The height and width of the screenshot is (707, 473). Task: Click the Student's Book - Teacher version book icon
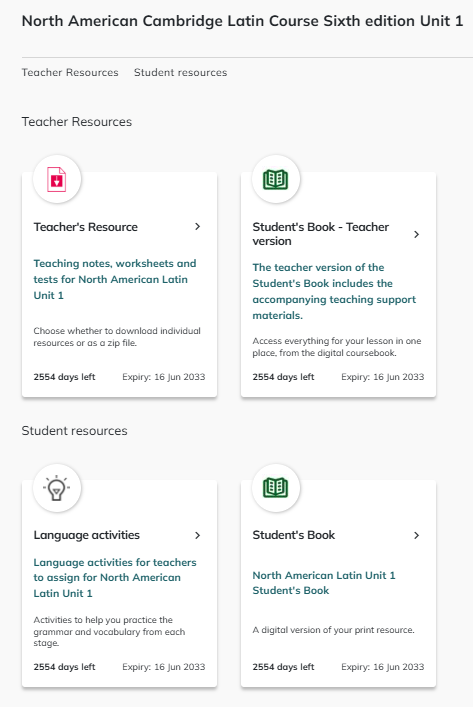tap(276, 179)
